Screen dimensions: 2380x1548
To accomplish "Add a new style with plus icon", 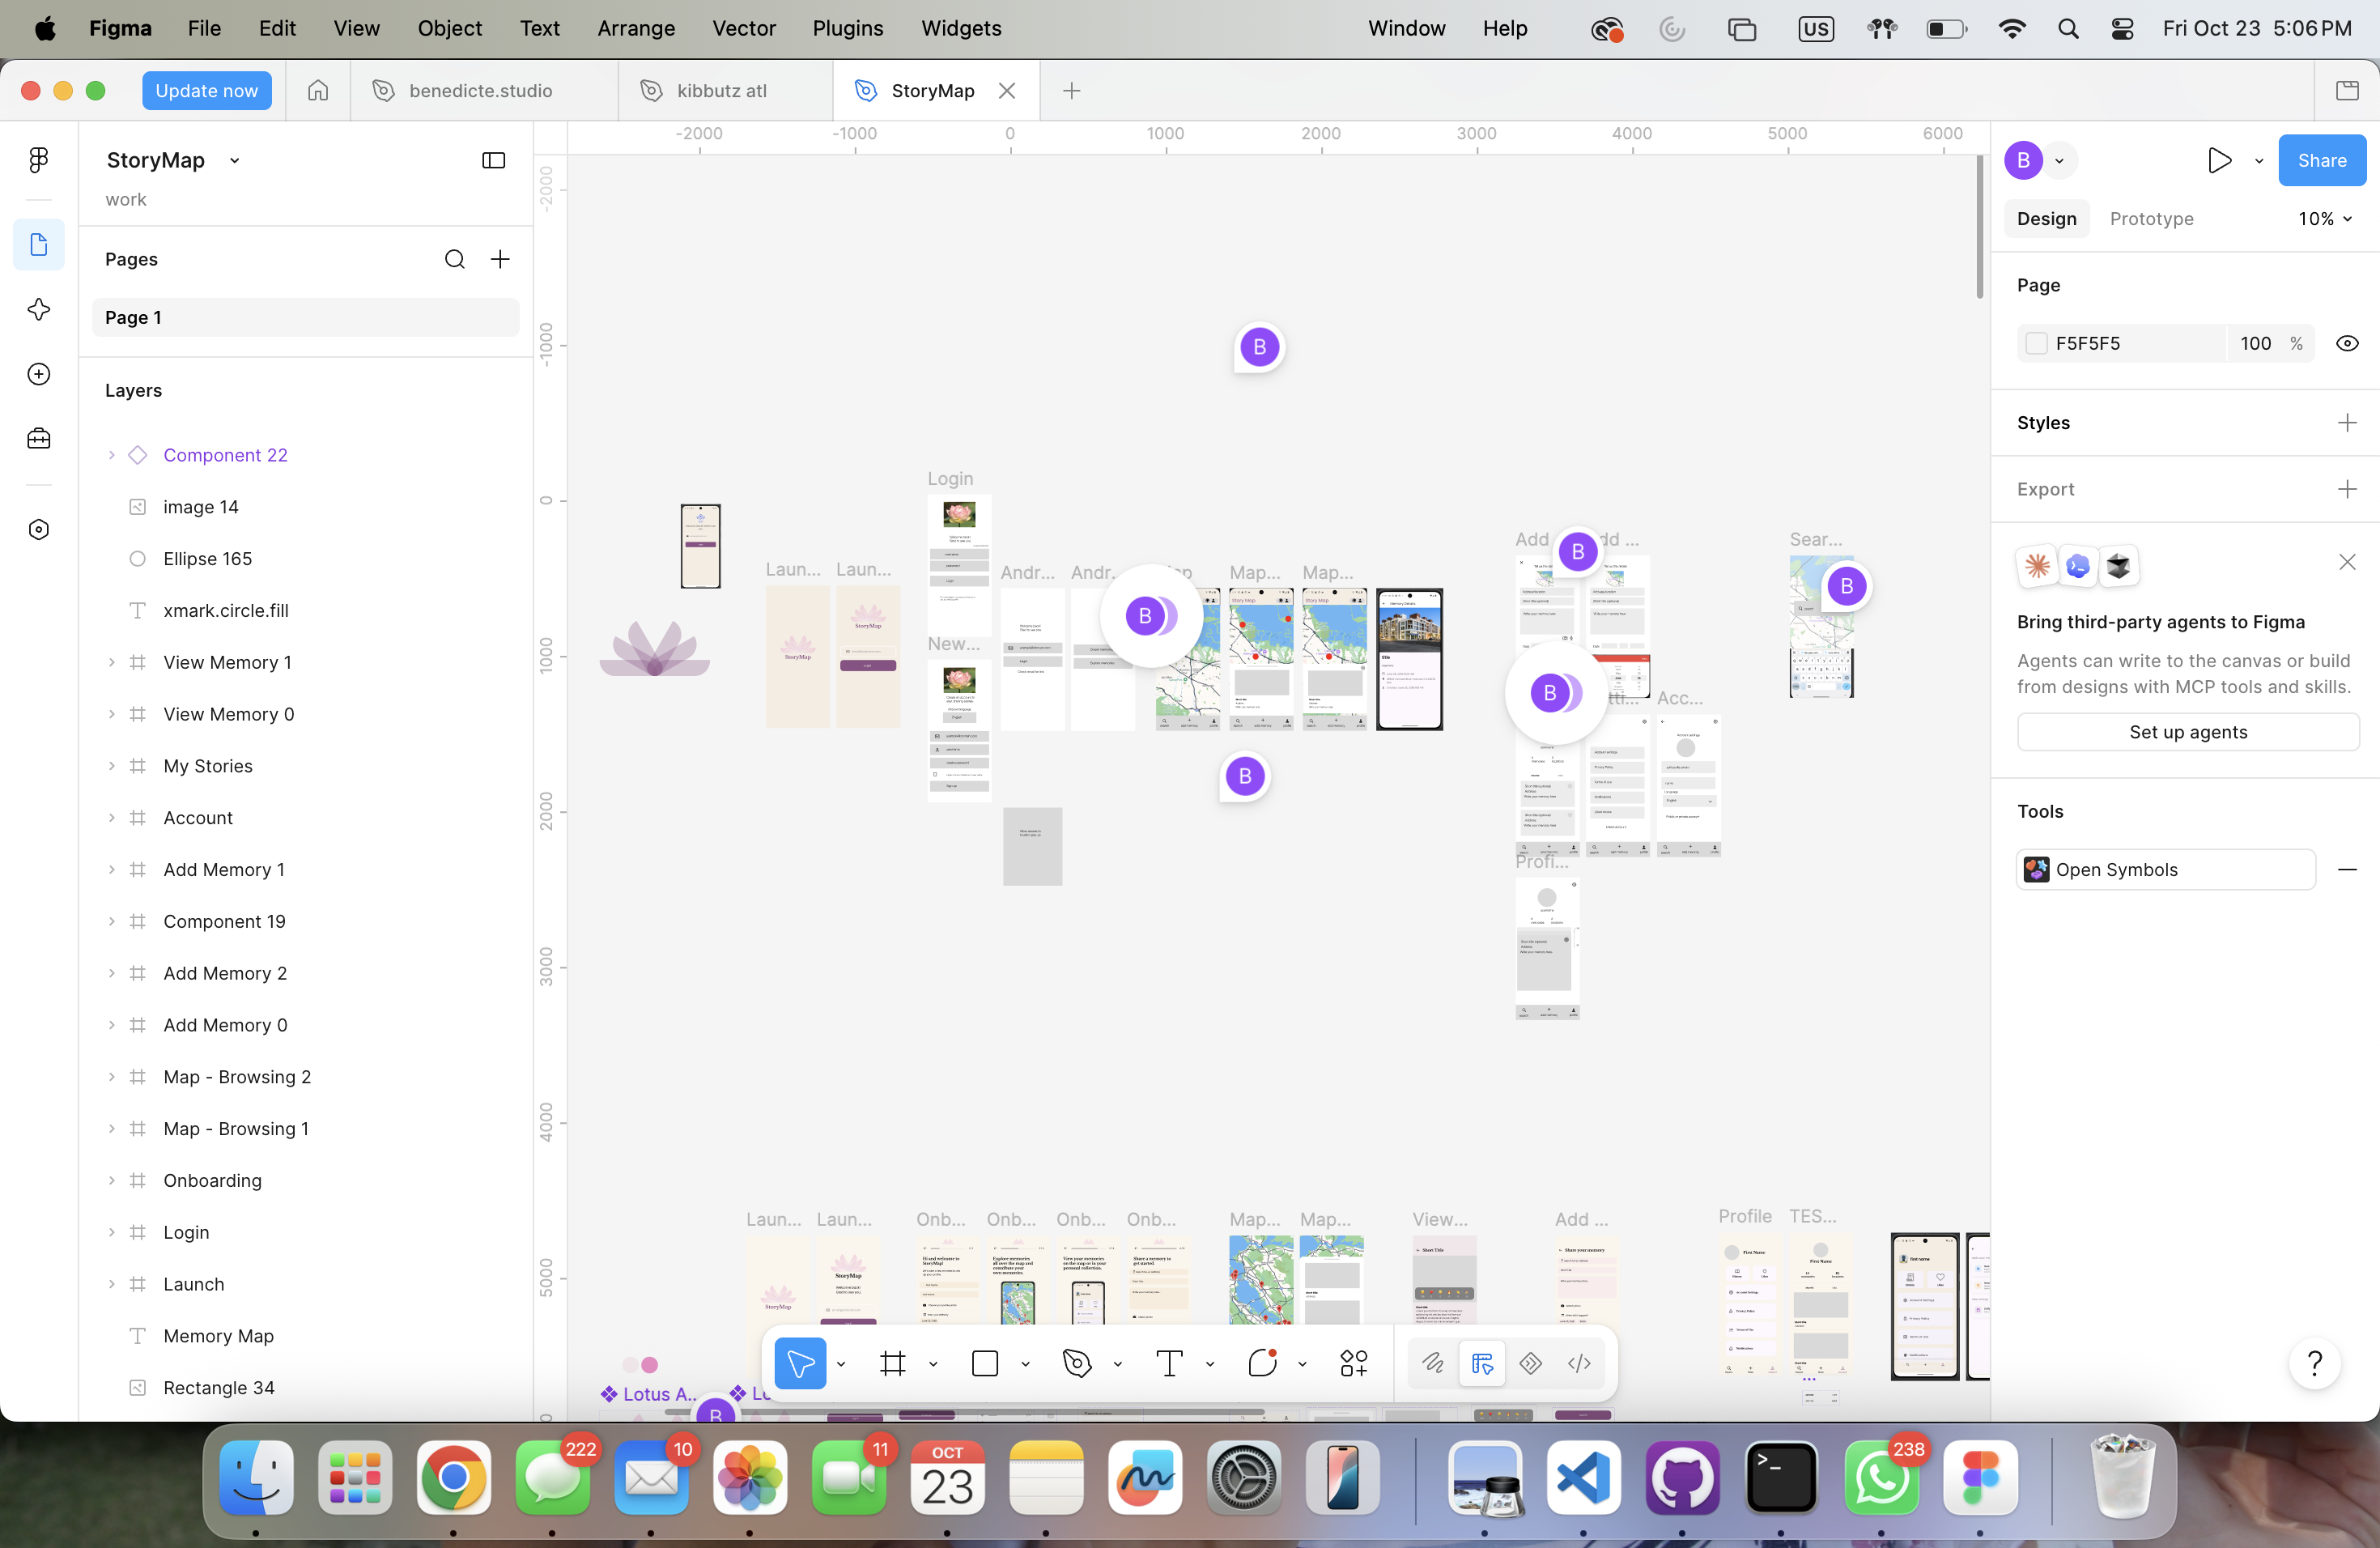I will 2347,423.
